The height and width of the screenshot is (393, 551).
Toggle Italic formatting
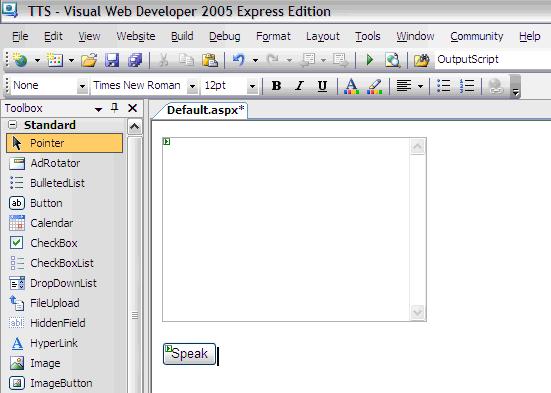299,85
